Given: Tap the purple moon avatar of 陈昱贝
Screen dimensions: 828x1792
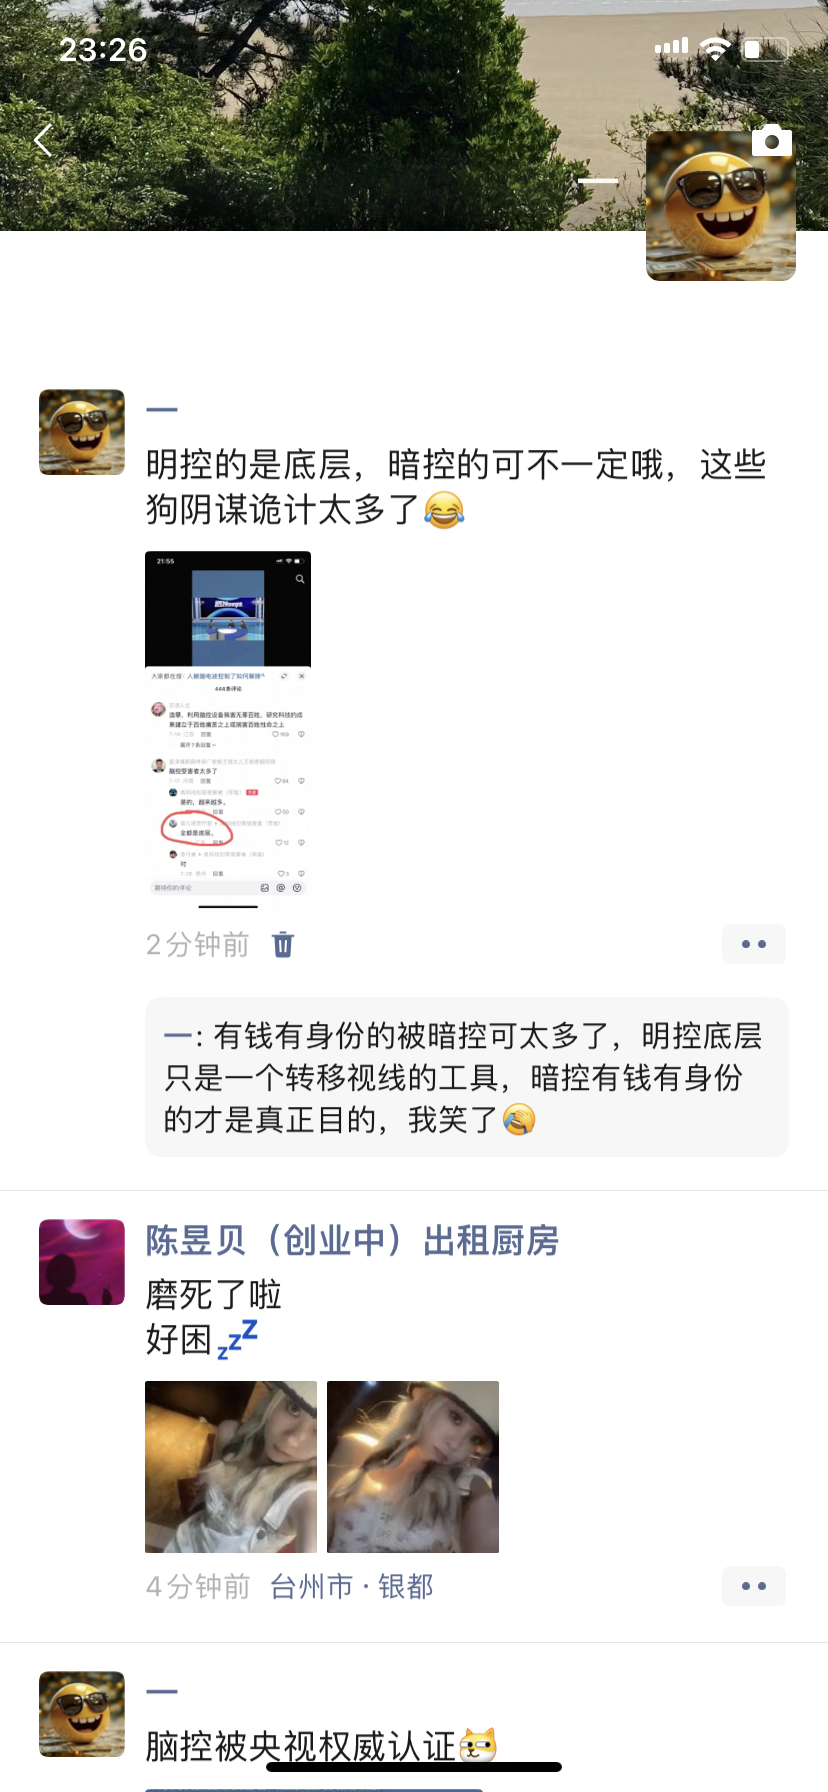Looking at the screenshot, I should coord(82,1262).
